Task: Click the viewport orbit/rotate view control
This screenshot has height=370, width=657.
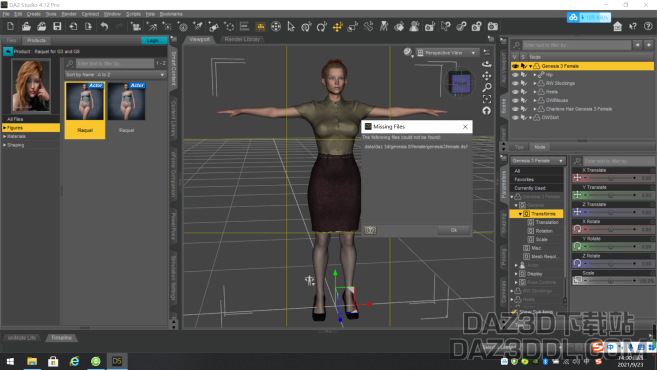Action: (x=486, y=64)
